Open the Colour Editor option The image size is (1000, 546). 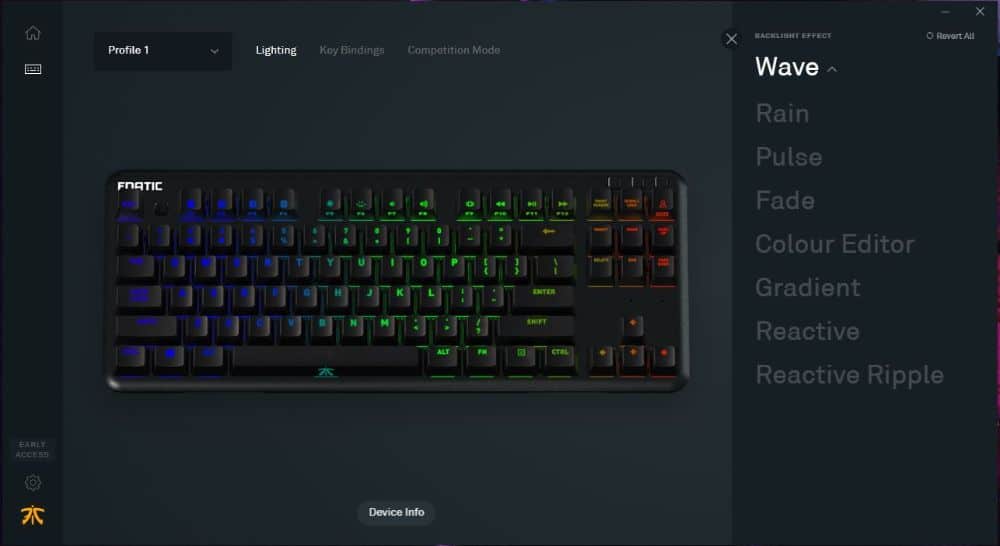pos(835,244)
